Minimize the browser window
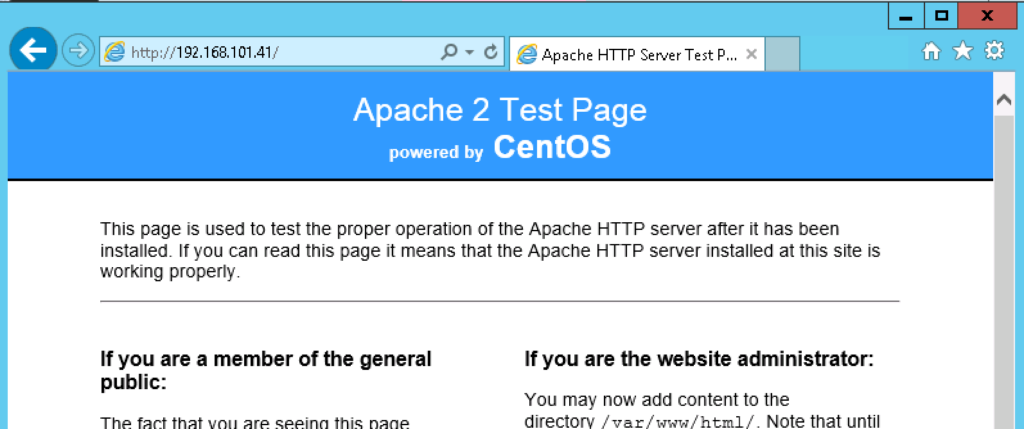The image size is (1024, 429). (906, 16)
